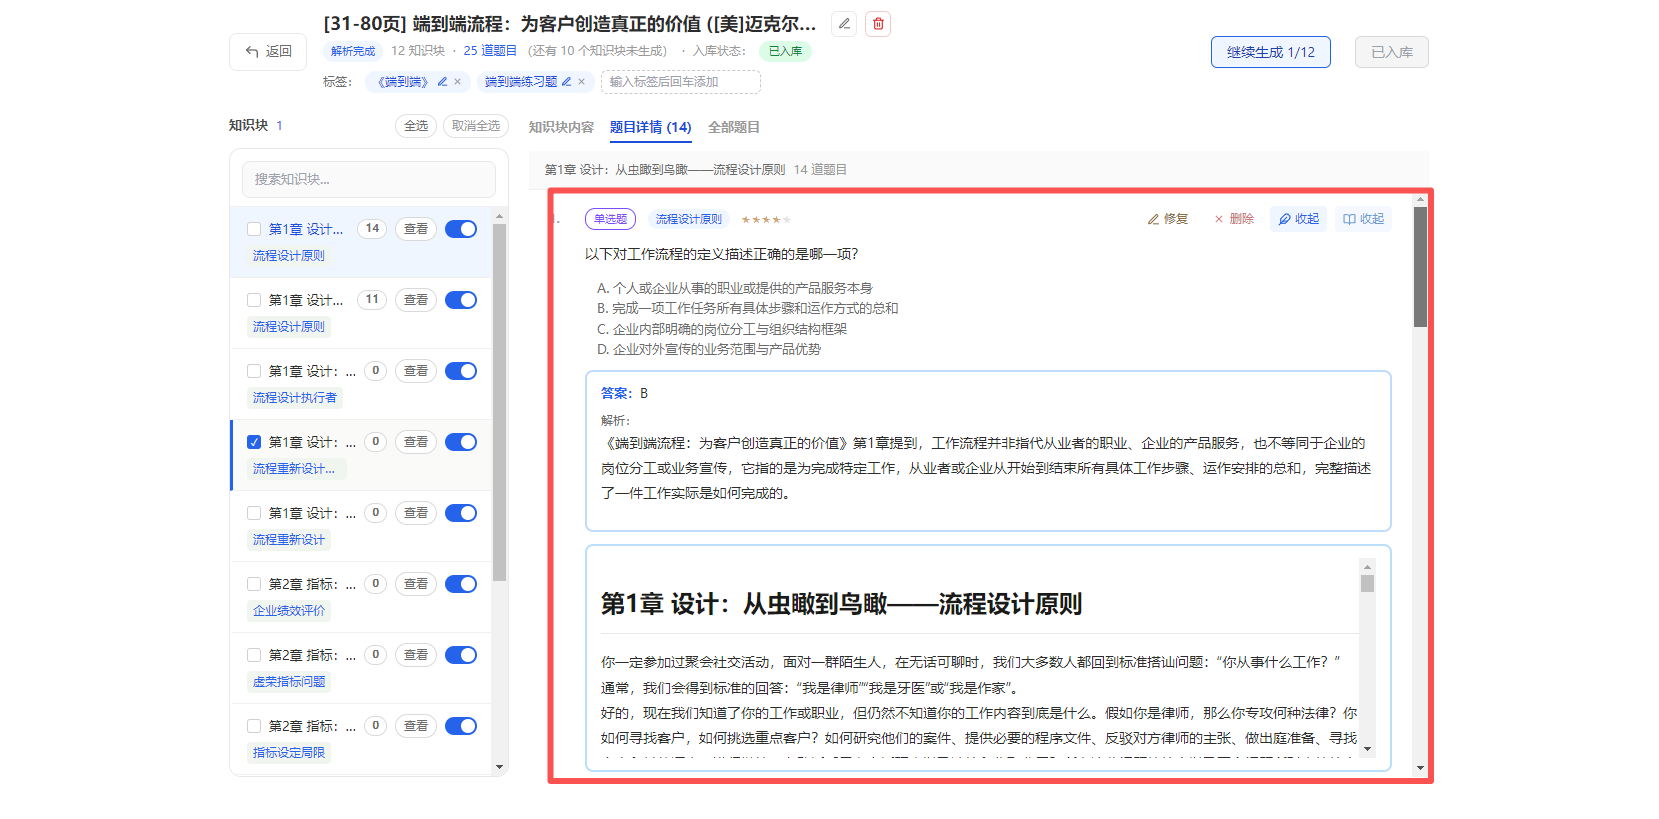Select answer option A 个人或企业从事的职业
The height and width of the screenshot is (819, 1659).
(x=735, y=288)
